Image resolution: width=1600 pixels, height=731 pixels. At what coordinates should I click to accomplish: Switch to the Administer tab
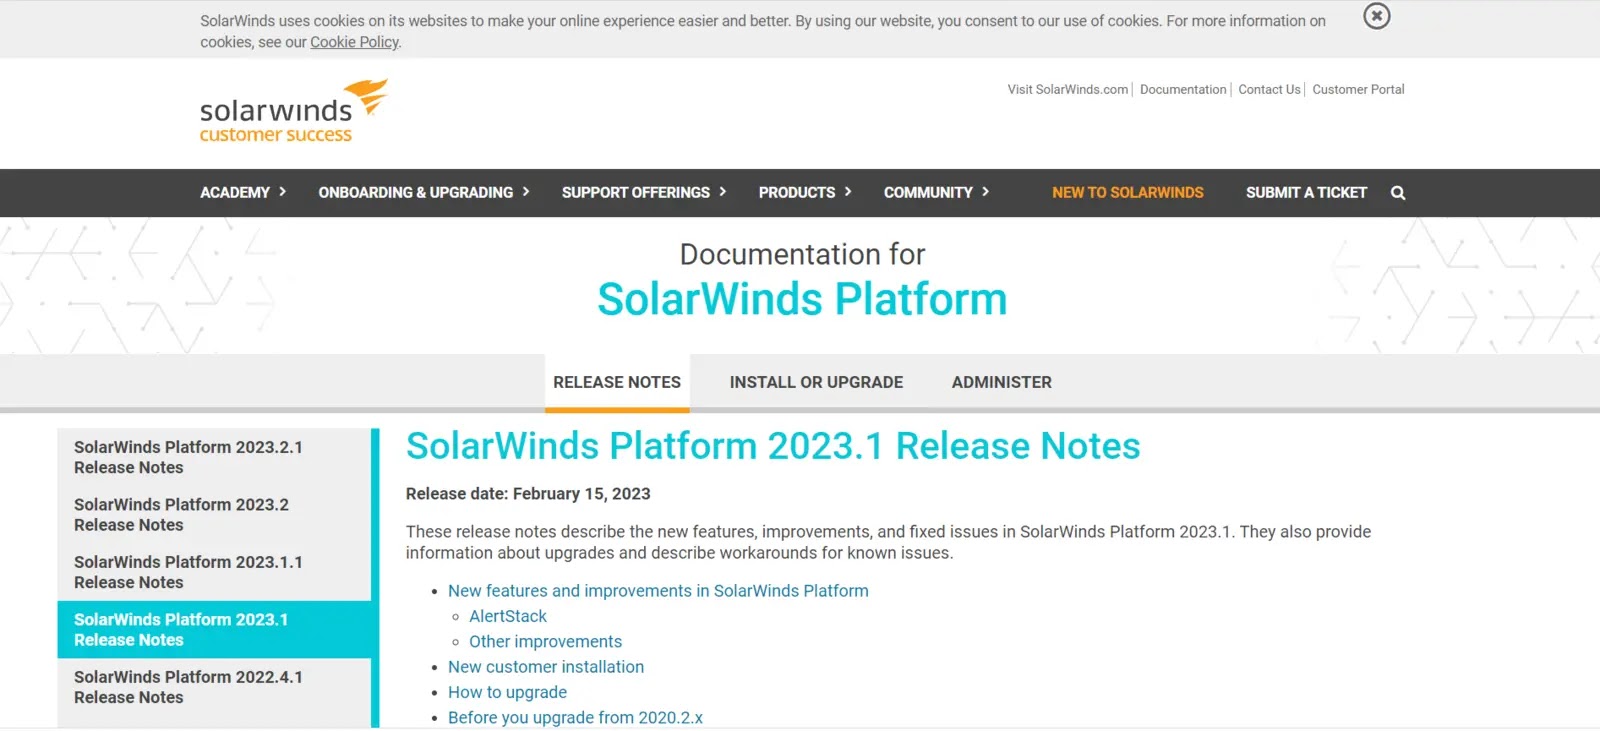1002,382
